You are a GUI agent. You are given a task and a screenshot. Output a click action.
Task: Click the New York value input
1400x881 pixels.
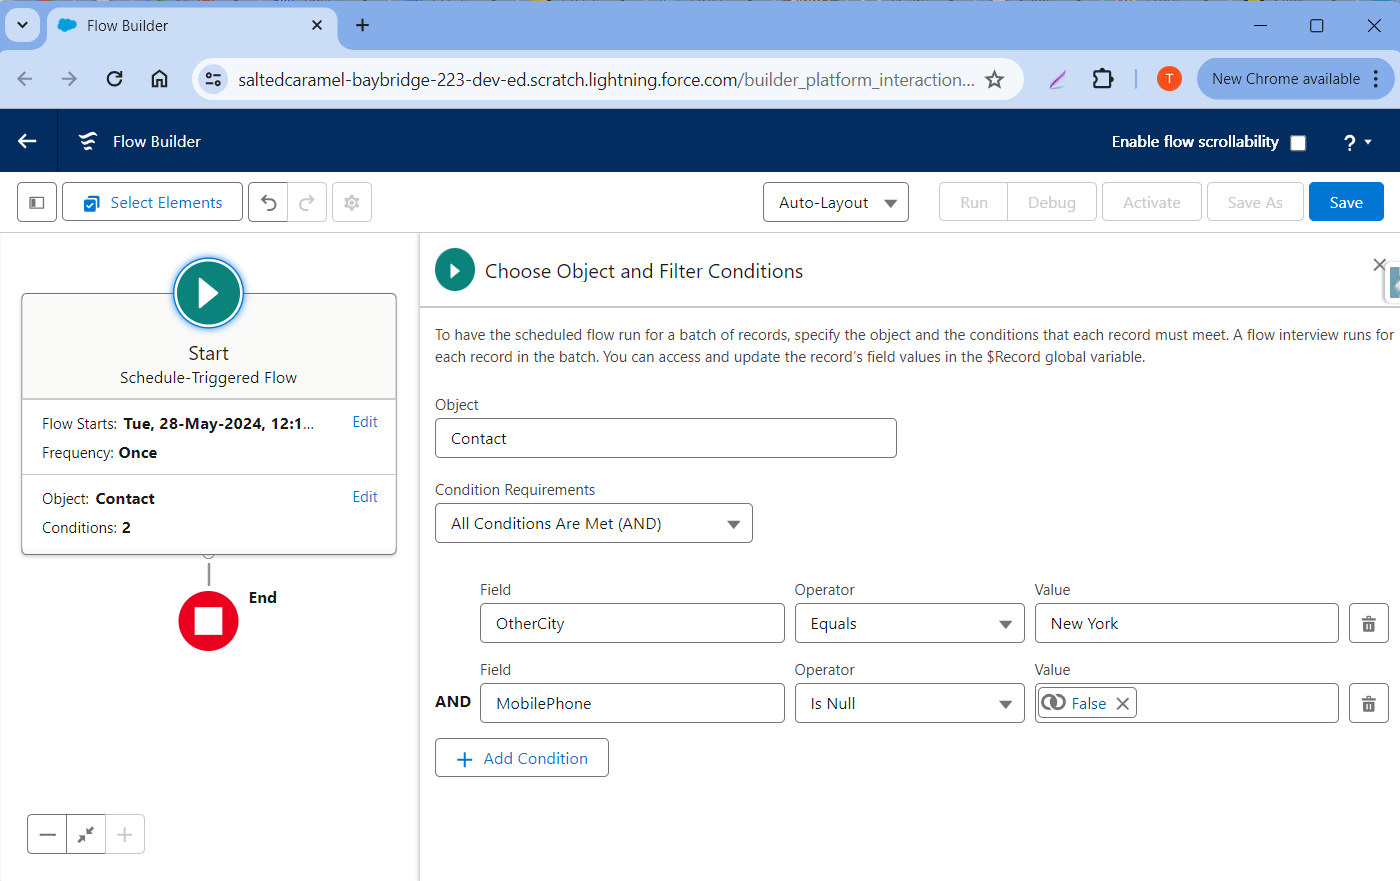[1187, 623]
